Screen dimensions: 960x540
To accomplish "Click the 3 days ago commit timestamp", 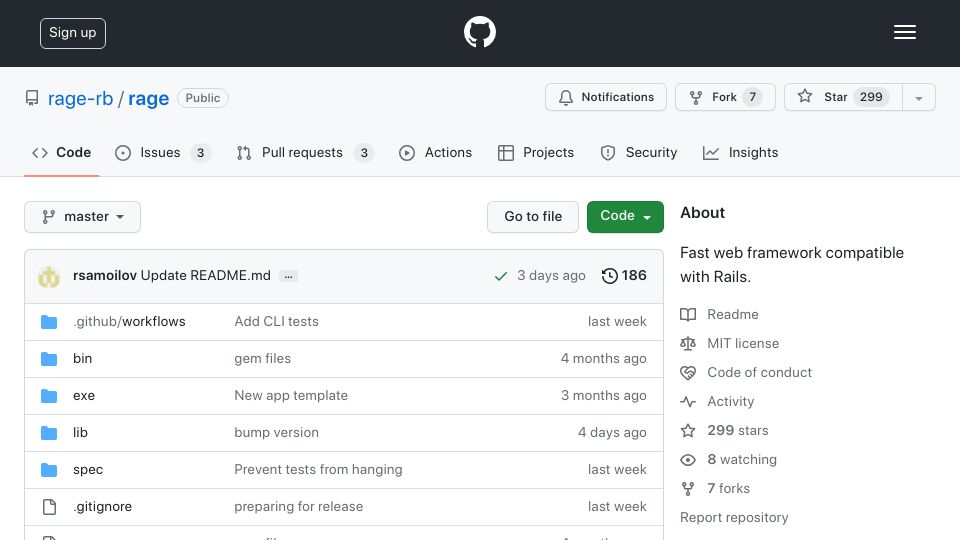I will click(551, 276).
